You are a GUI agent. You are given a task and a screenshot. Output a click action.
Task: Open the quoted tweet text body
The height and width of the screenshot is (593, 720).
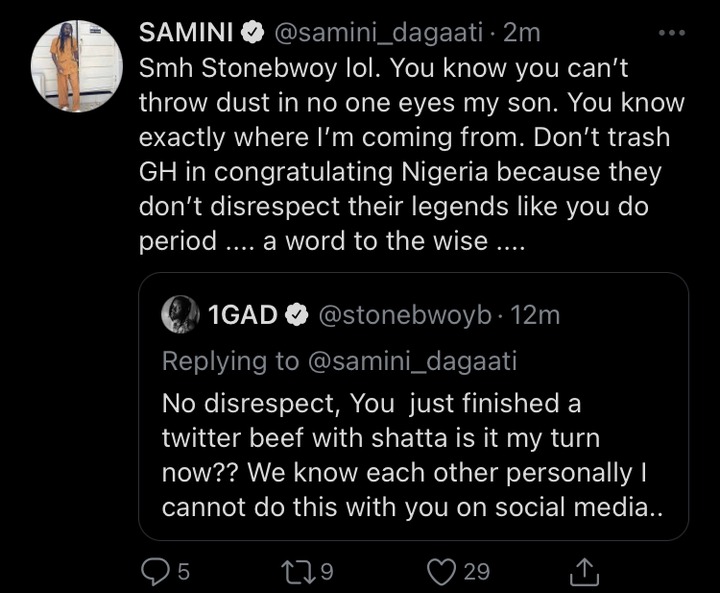pyautogui.click(x=413, y=455)
